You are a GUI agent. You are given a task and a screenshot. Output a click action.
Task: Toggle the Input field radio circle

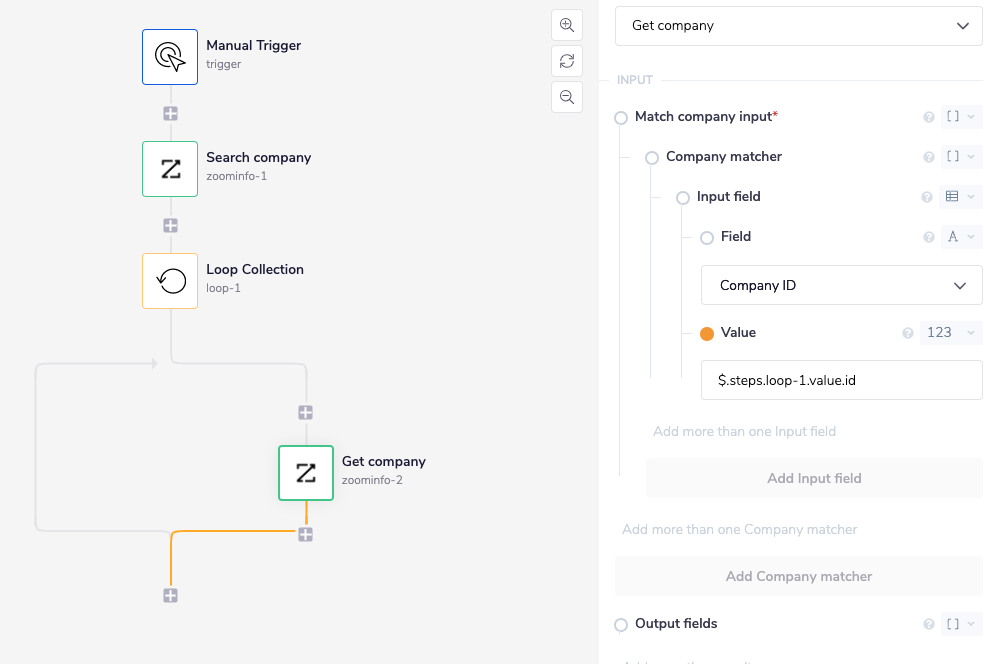pyautogui.click(x=684, y=197)
